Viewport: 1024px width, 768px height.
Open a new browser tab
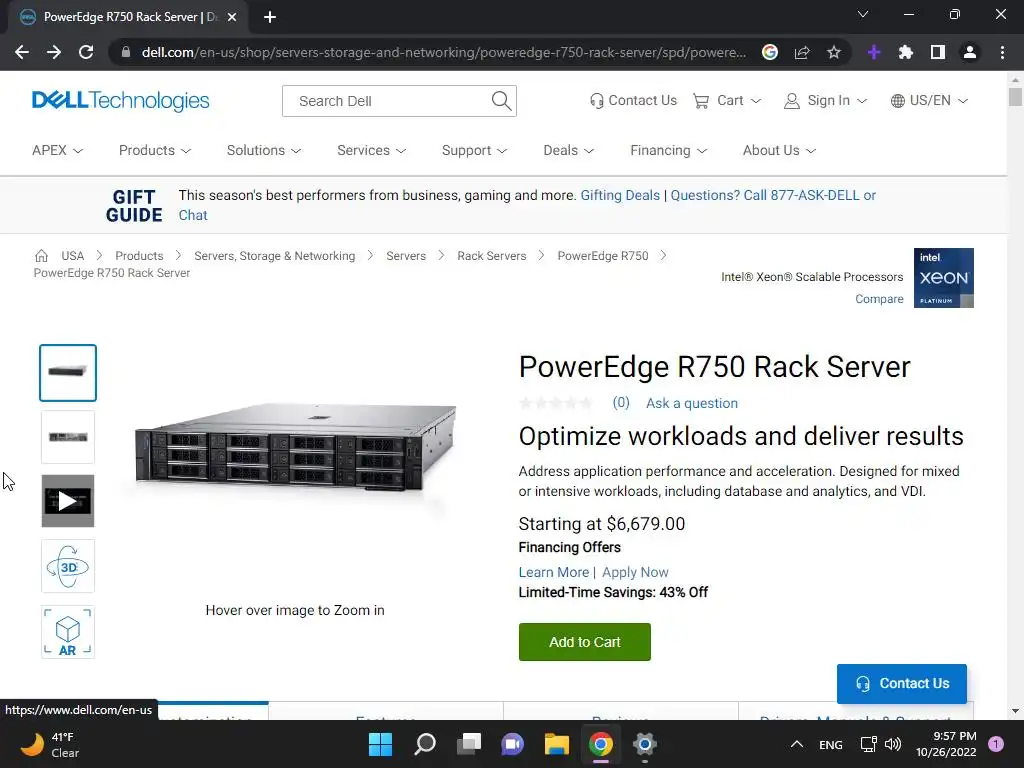point(270,18)
